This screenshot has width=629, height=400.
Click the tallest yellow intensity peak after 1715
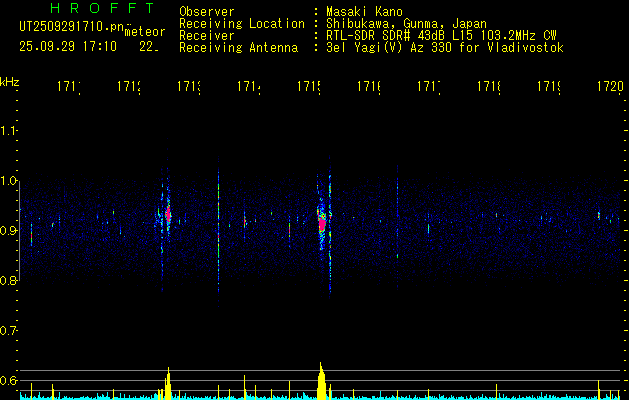click(x=321, y=381)
